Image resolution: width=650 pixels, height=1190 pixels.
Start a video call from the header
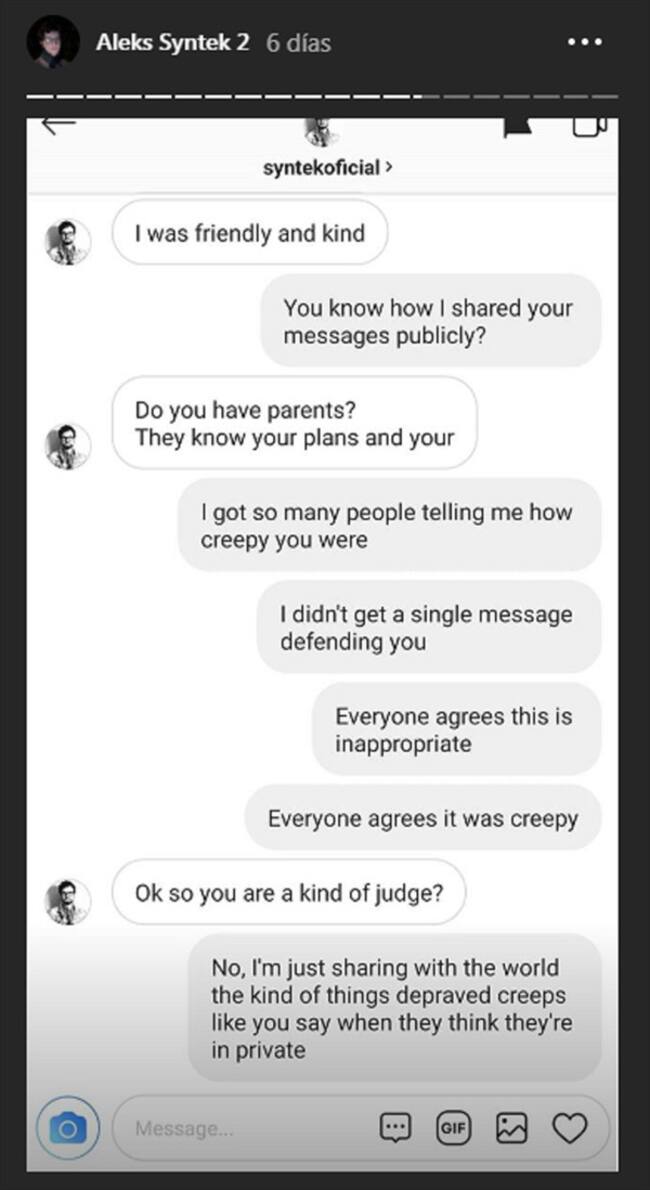590,126
